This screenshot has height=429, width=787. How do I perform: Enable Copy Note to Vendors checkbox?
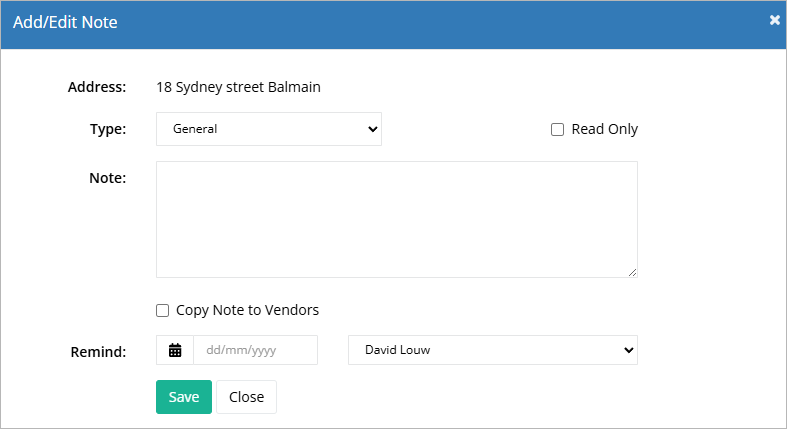click(x=162, y=311)
